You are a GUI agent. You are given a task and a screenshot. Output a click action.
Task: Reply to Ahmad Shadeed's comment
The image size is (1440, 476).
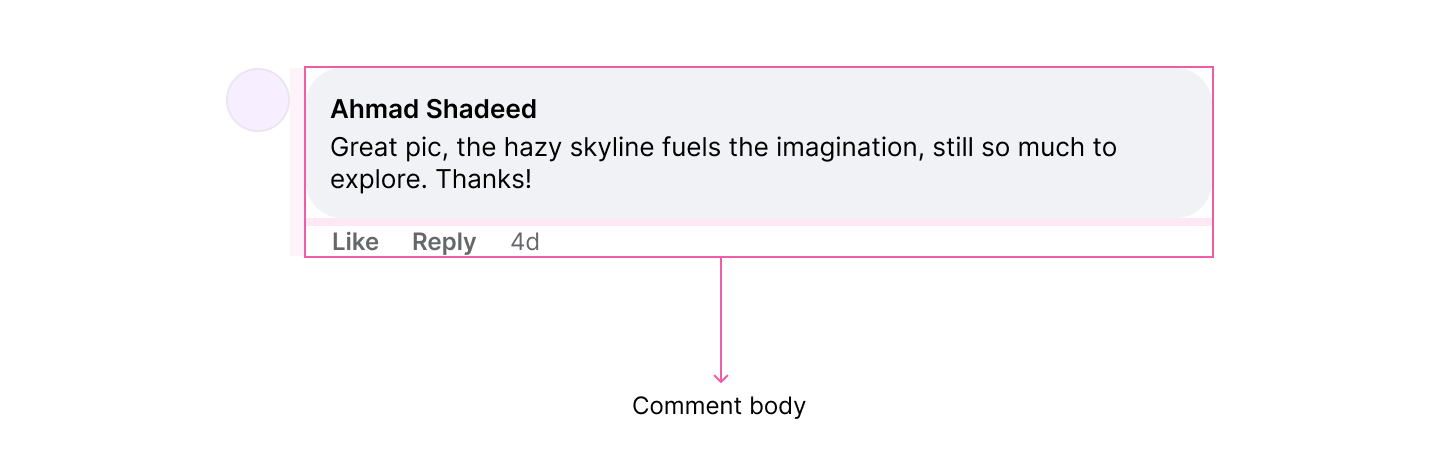pyautogui.click(x=444, y=242)
